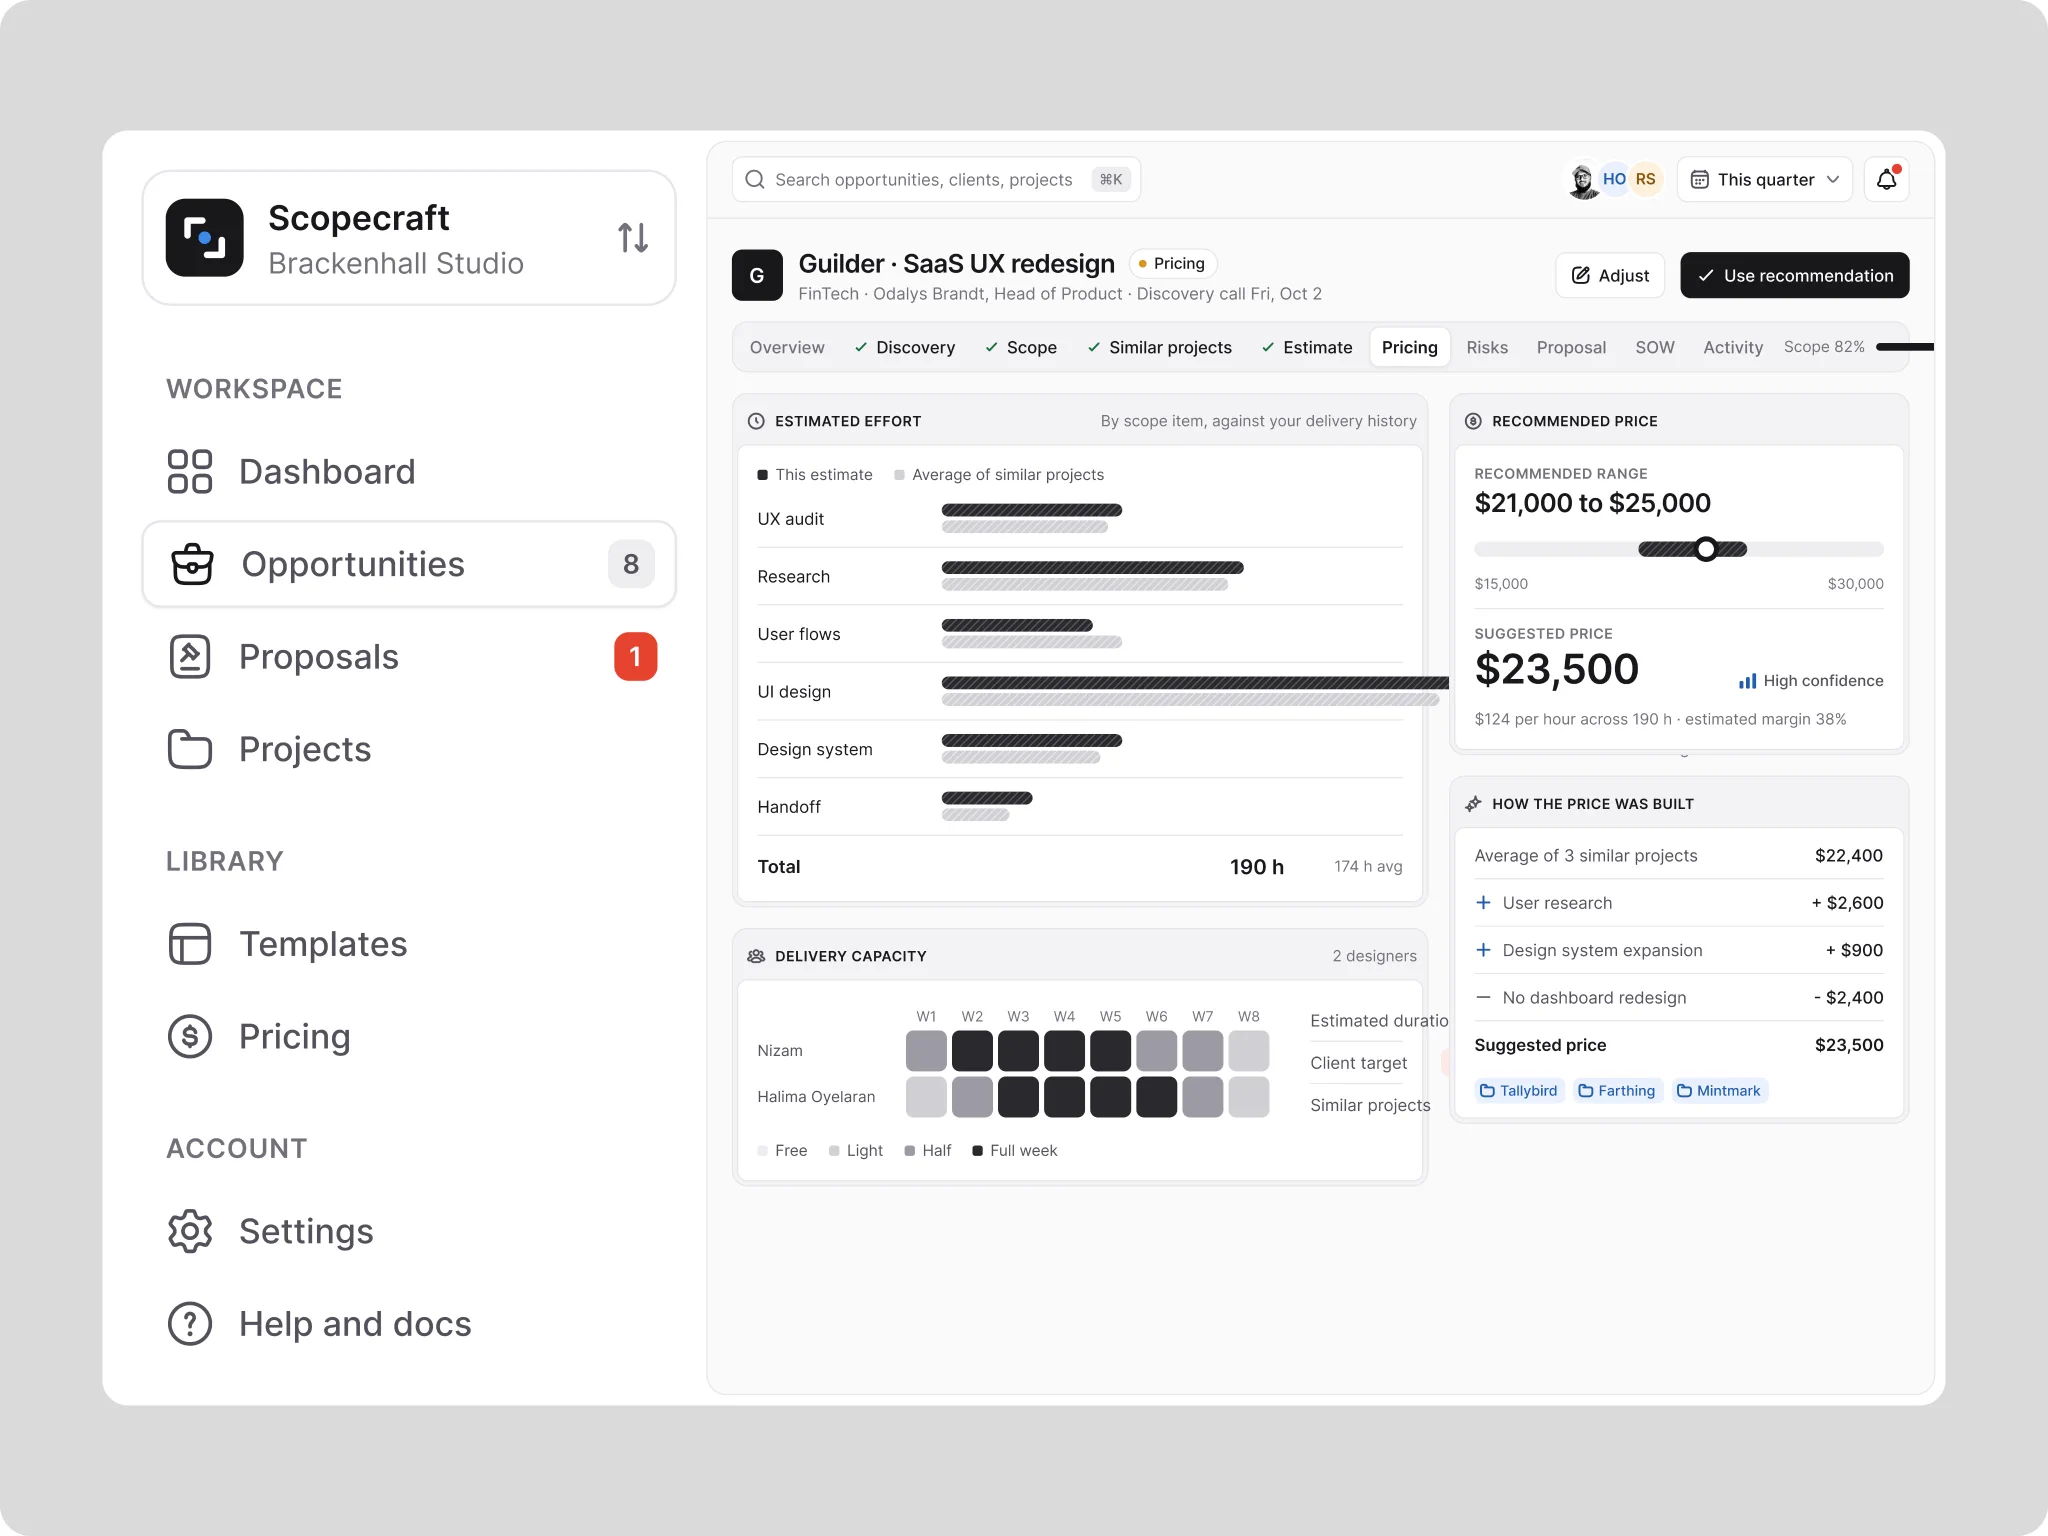The height and width of the screenshot is (1536, 2048).
Task: Click the first user photo avatar
Action: [1583, 180]
